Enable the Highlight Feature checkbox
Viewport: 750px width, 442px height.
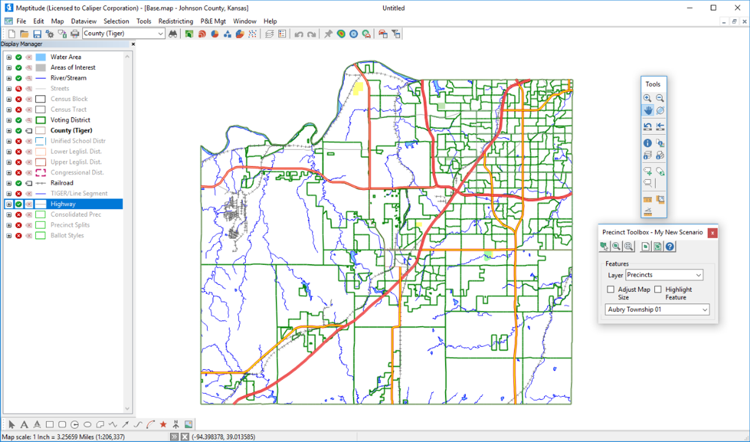pos(658,289)
